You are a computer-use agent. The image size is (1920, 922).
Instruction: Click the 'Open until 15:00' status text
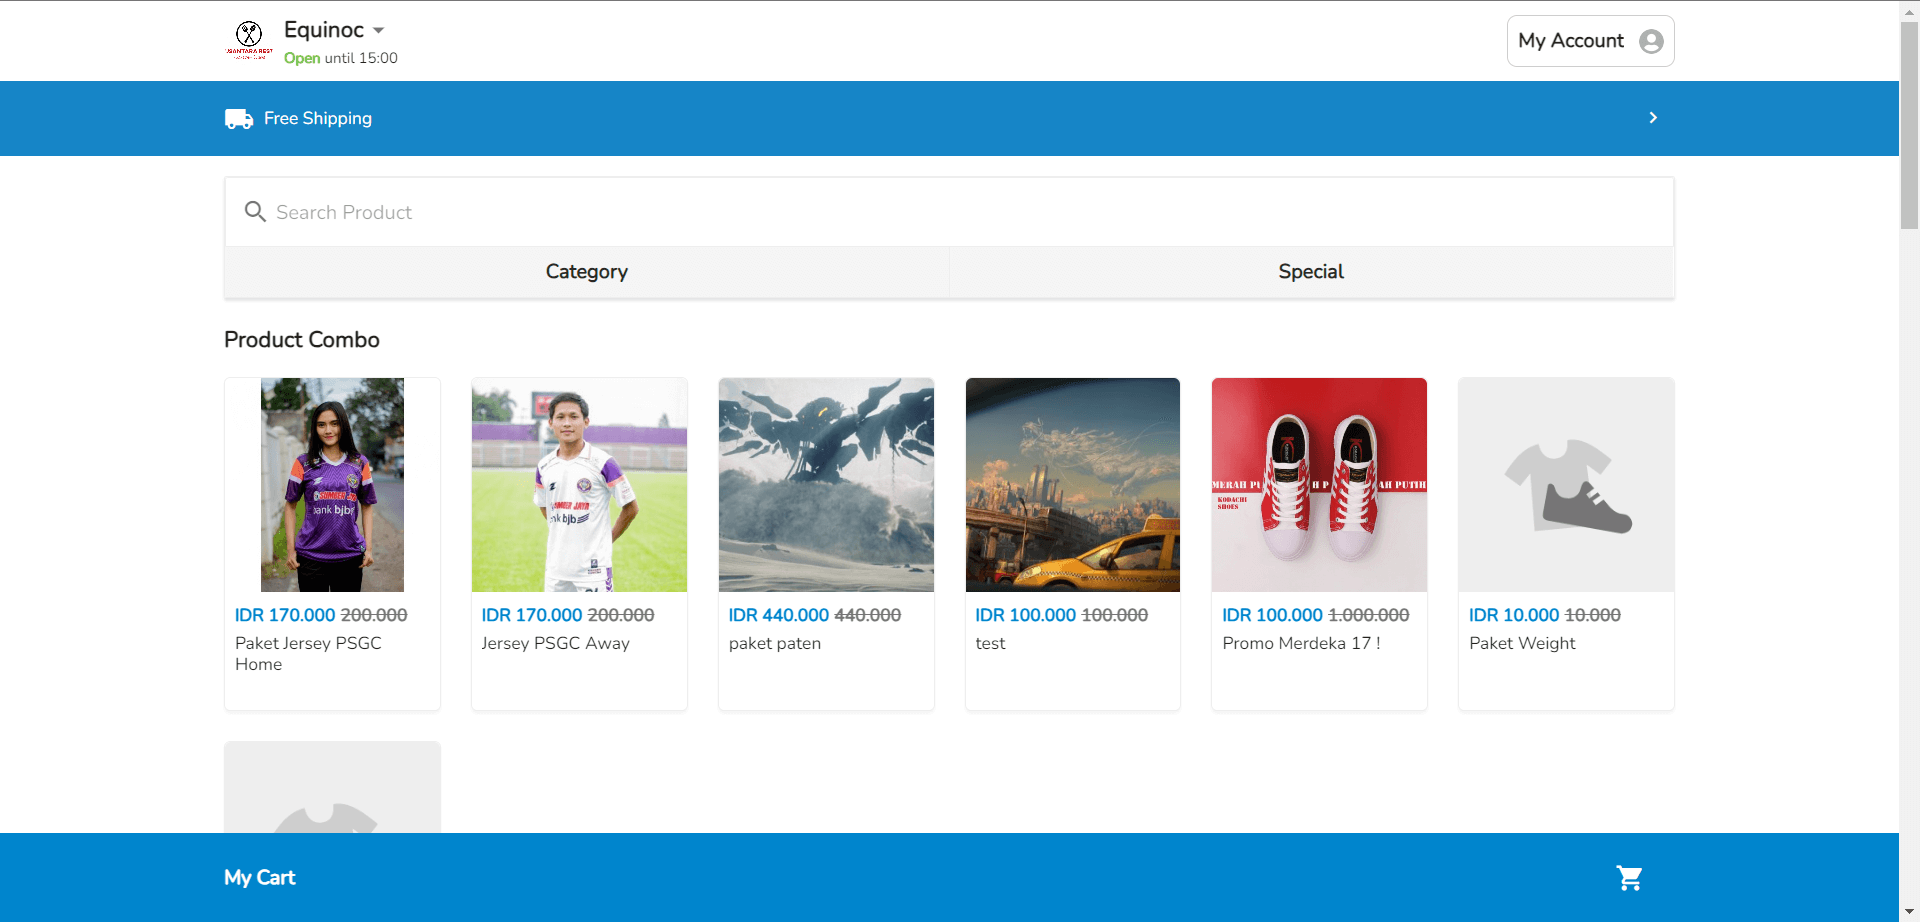click(341, 58)
